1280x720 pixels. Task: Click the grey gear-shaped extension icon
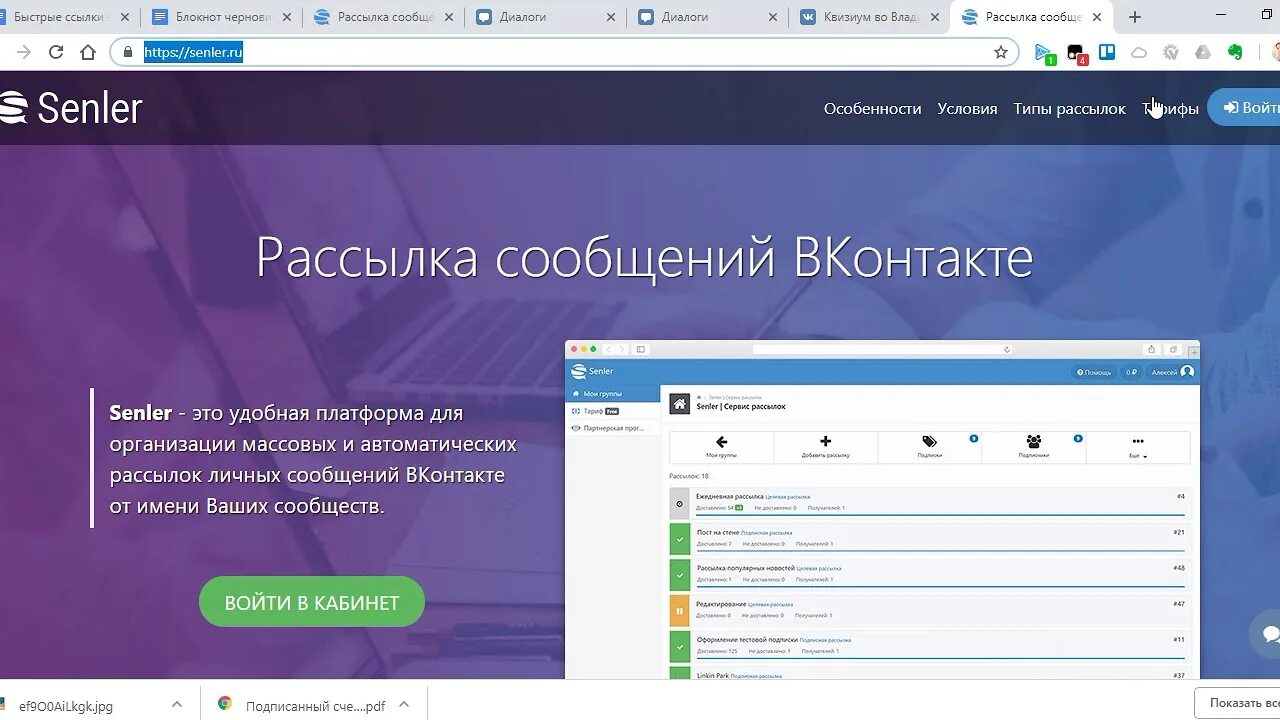pos(1171,52)
